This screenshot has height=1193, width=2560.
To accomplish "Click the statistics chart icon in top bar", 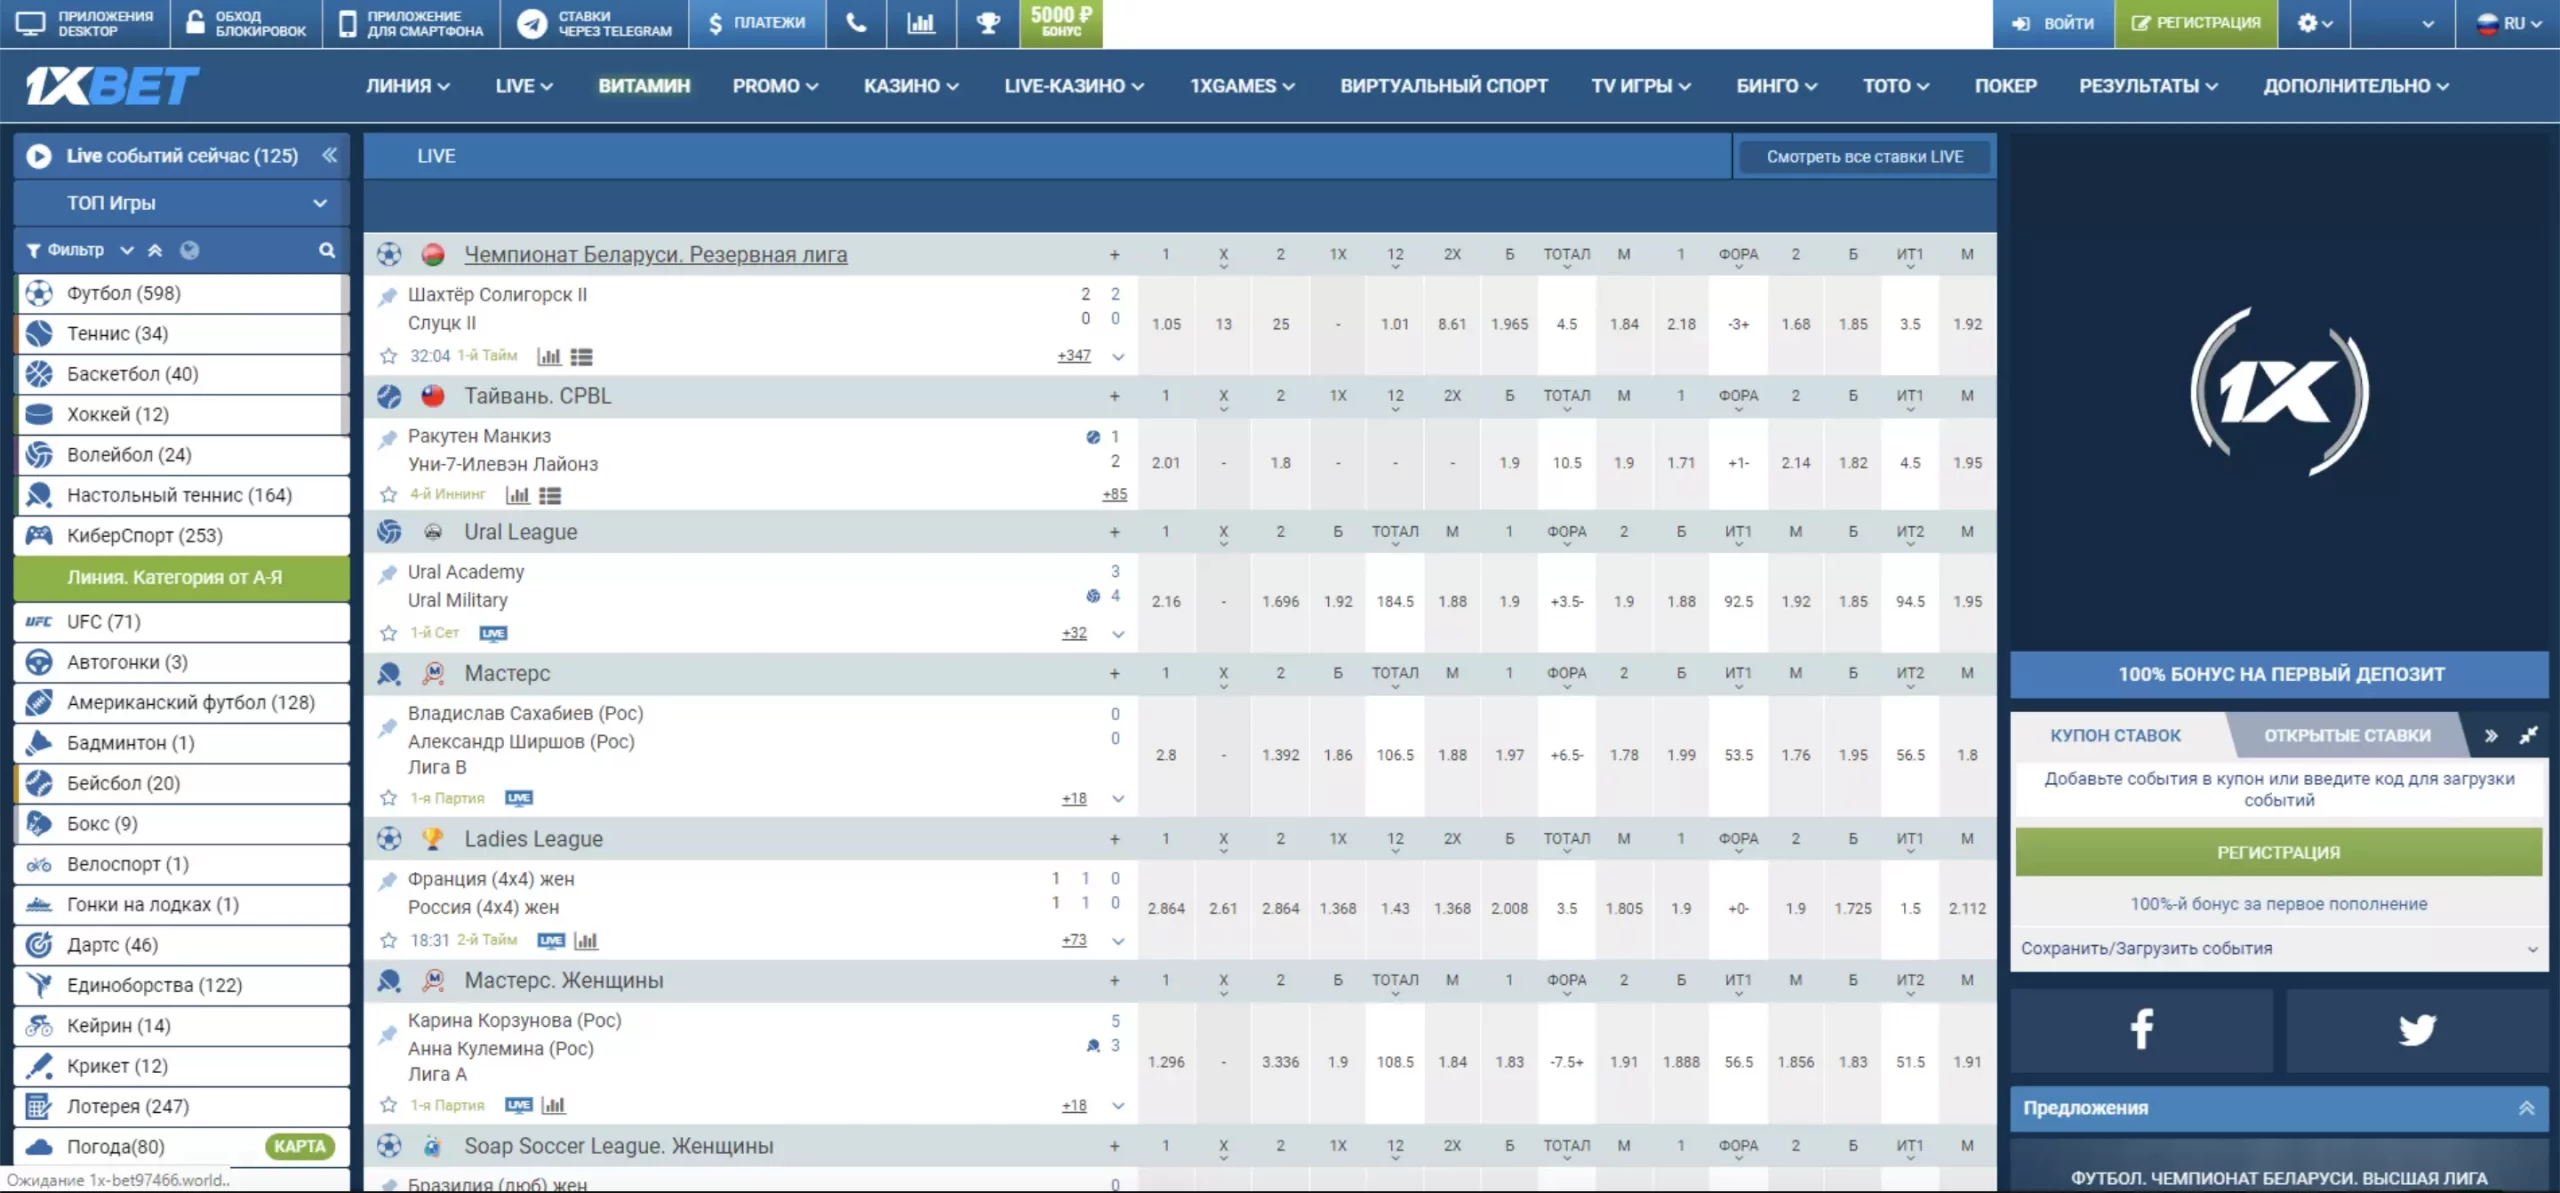I will pyautogui.click(x=921, y=23).
